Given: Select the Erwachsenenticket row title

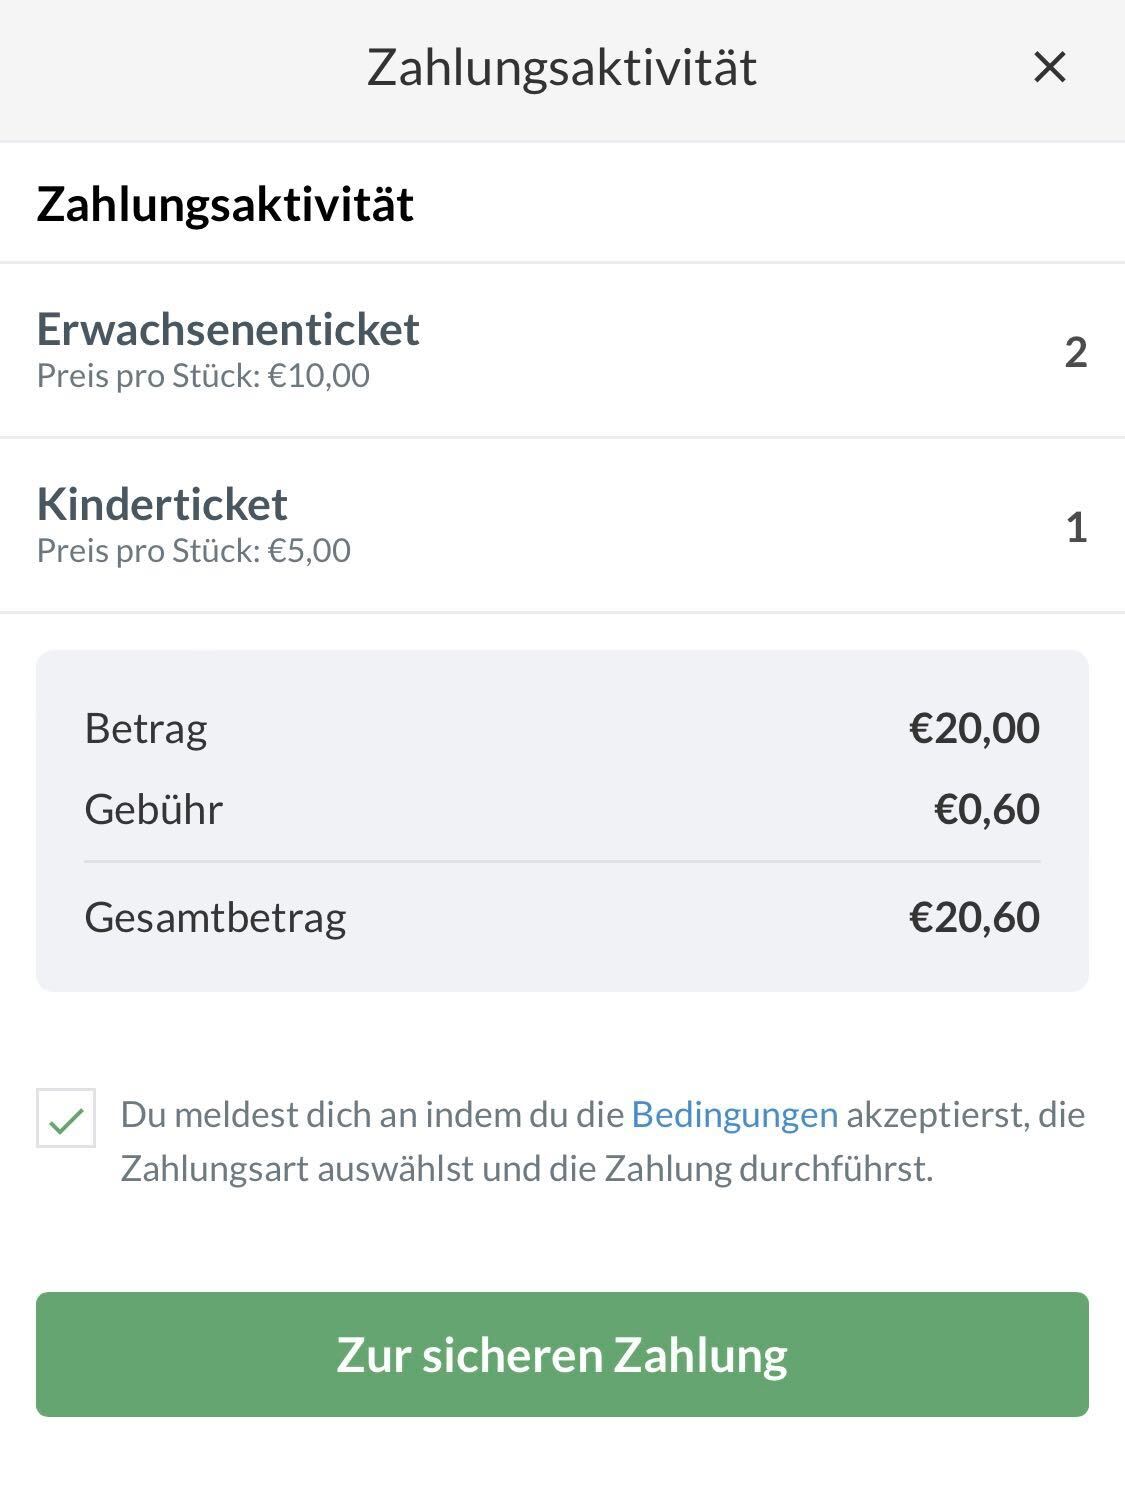Looking at the screenshot, I should pyautogui.click(x=228, y=329).
